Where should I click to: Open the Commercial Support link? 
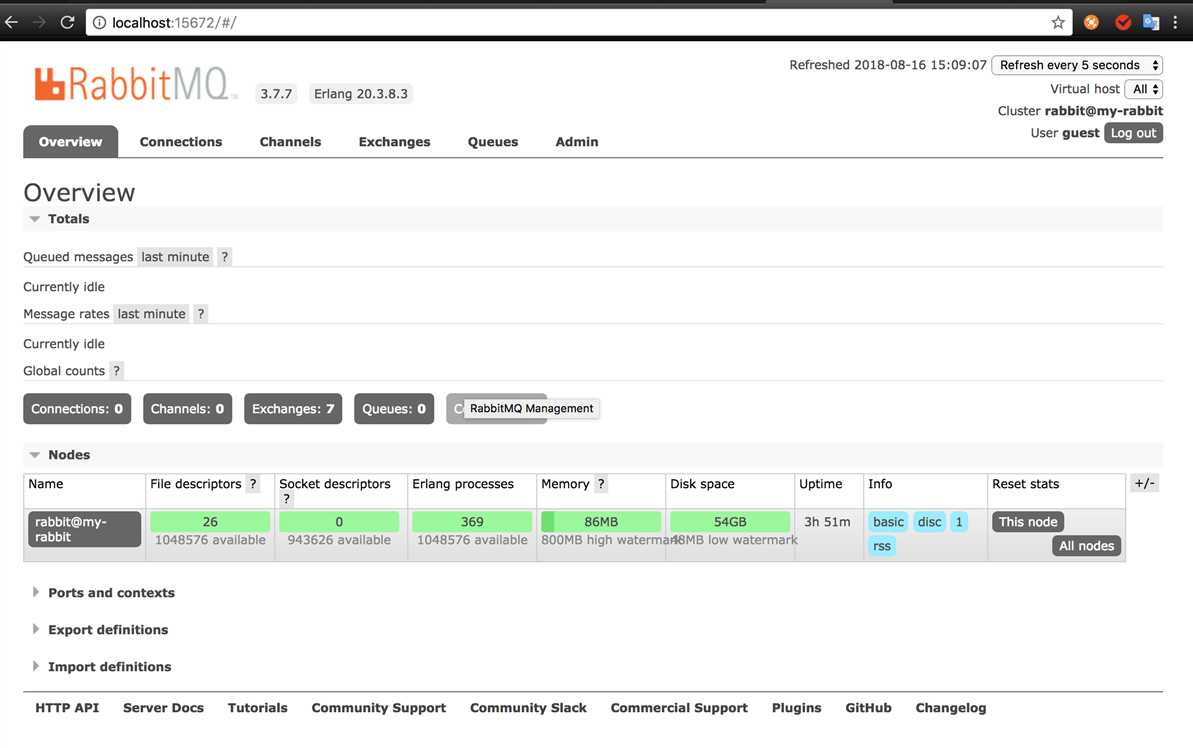(x=679, y=708)
